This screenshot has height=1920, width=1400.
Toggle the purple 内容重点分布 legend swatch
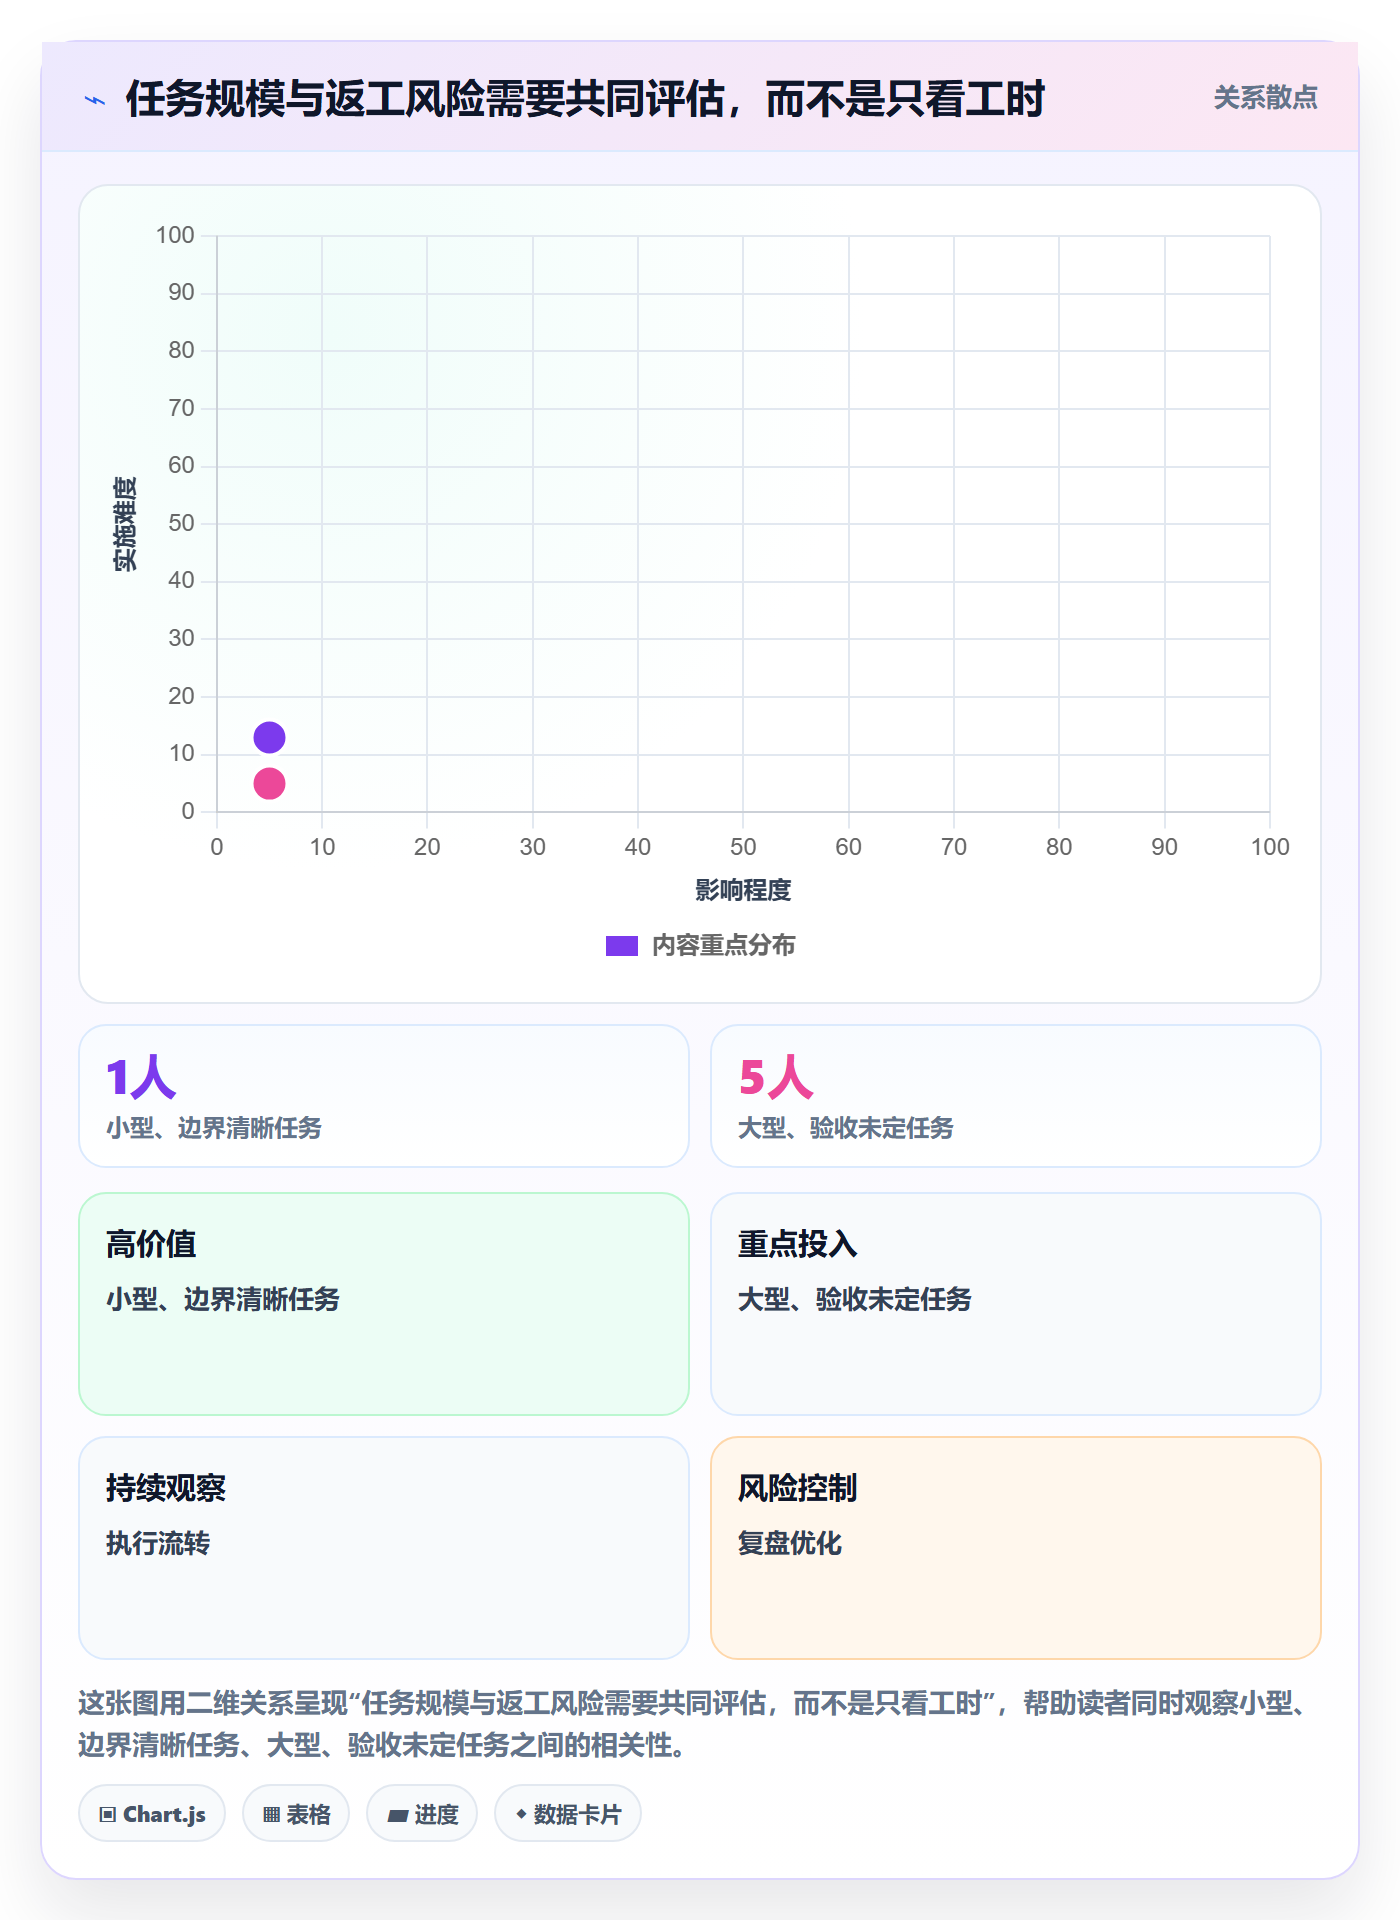pyautogui.click(x=622, y=946)
